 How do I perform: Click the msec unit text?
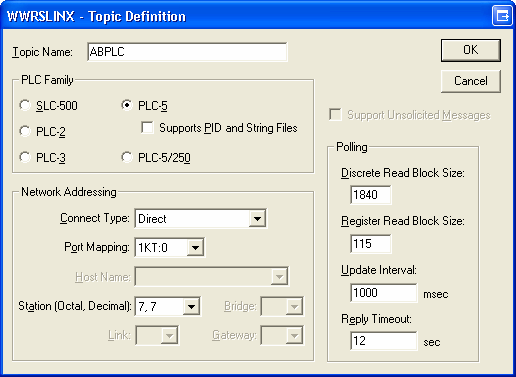pyautogui.click(x=436, y=294)
